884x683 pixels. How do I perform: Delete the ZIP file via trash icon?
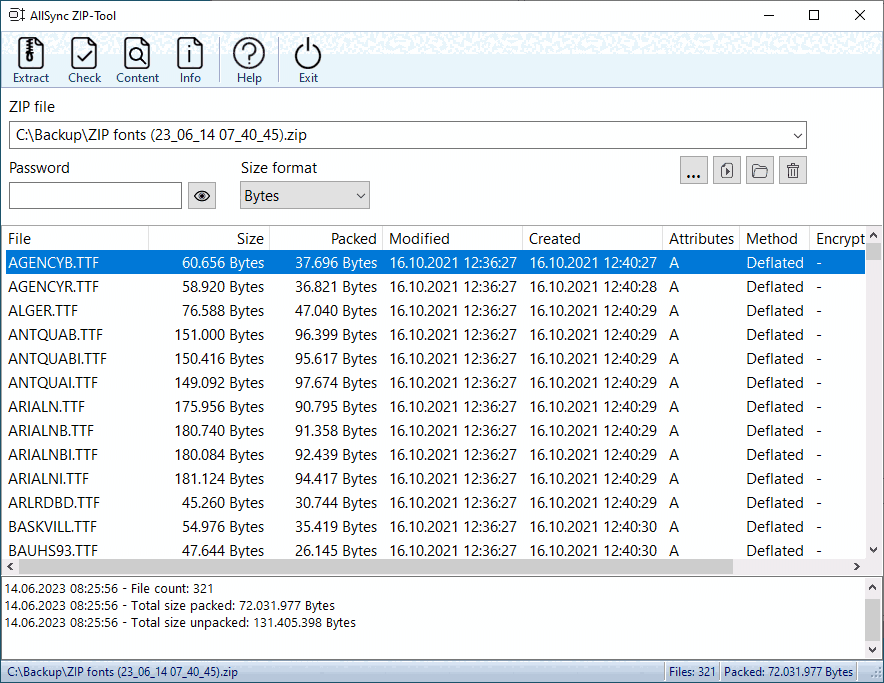(x=792, y=170)
